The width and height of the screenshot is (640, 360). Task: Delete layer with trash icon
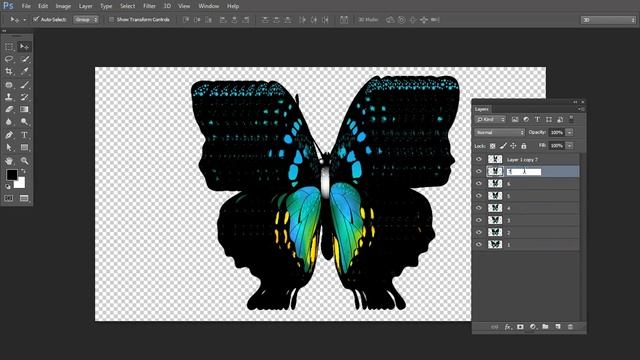[x=571, y=327]
